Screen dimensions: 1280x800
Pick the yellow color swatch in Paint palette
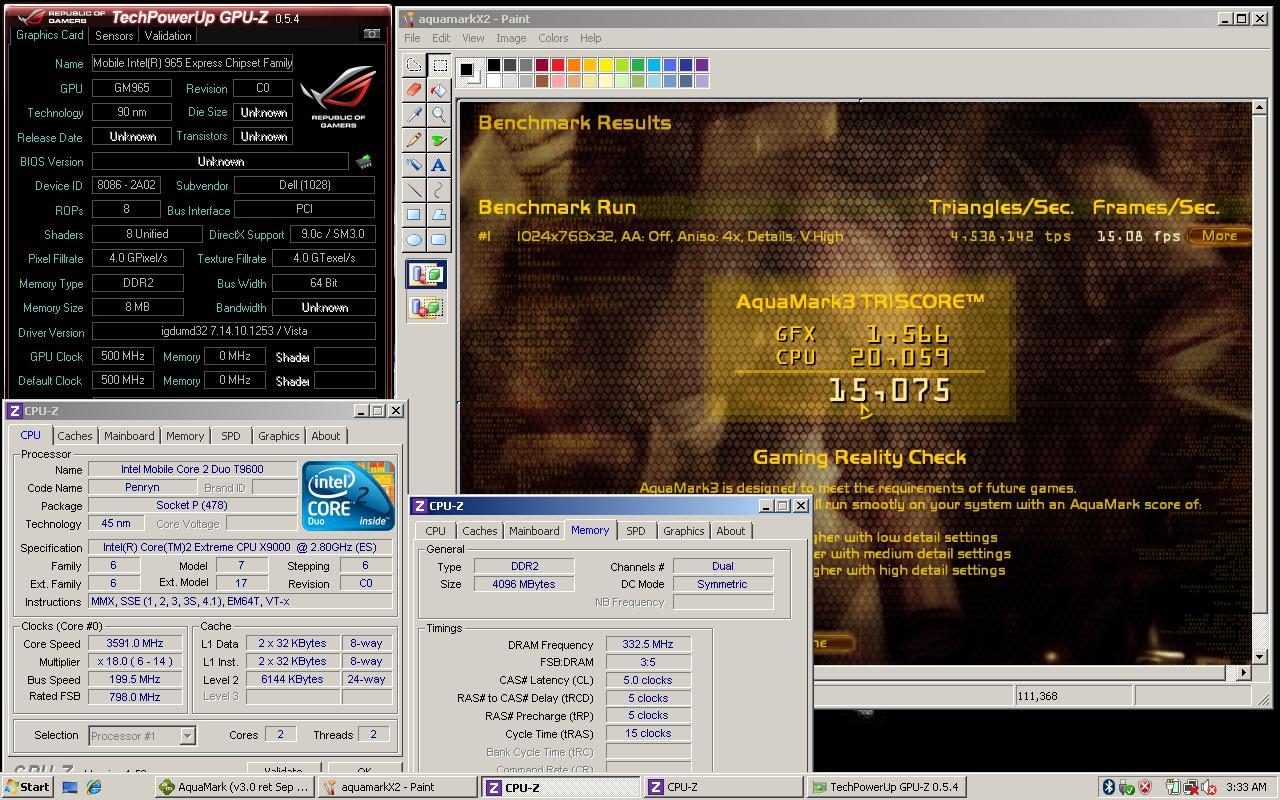(x=605, y=65)
